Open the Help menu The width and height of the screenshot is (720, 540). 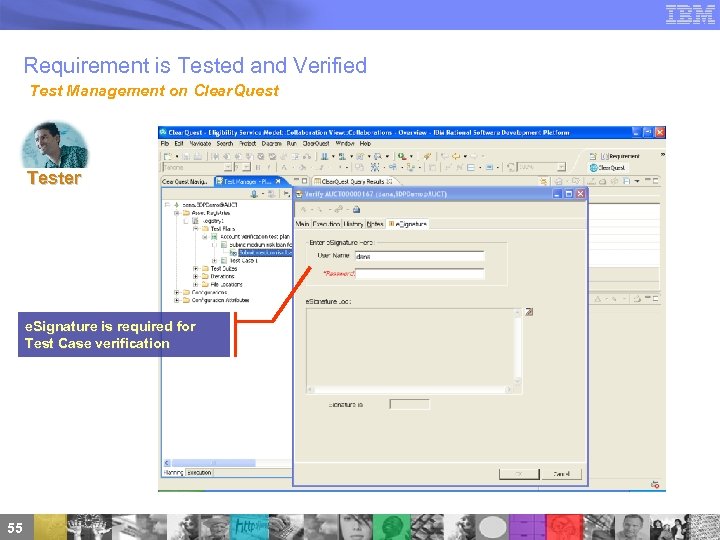point(365,143)
